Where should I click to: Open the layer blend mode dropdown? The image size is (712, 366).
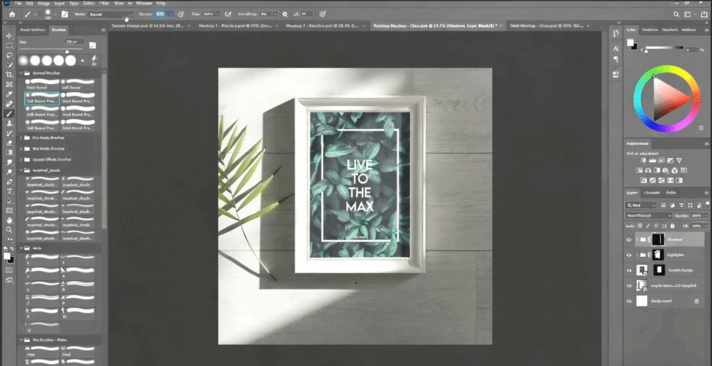tap(648, 216)
